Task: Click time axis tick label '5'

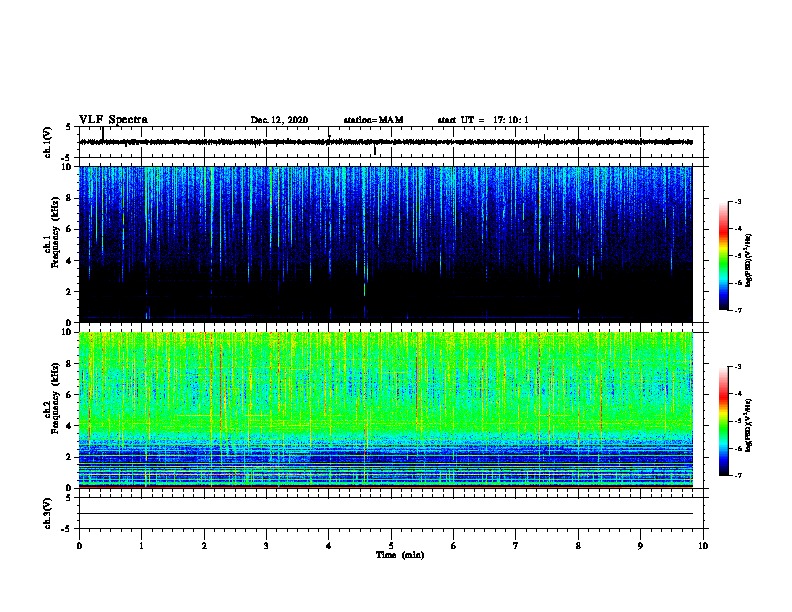Action: 391,545
